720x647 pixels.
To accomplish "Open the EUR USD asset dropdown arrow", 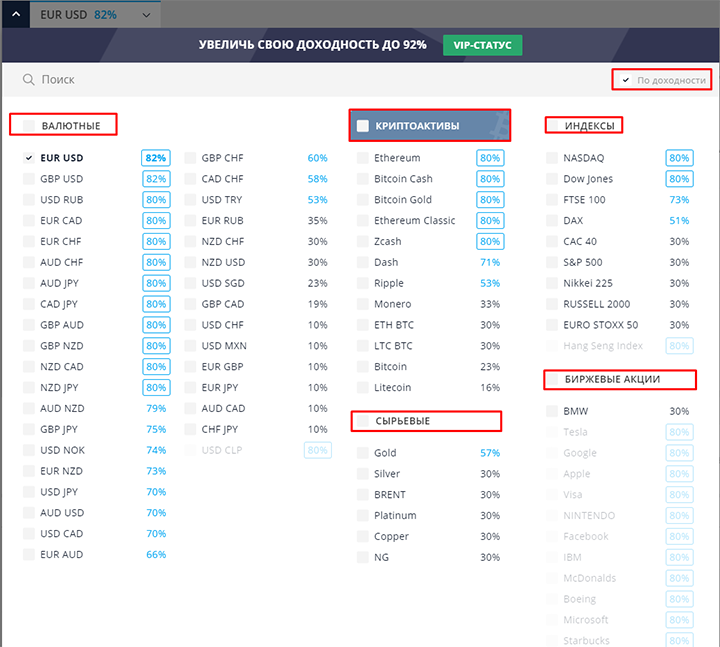I will (x=146, y=15).
